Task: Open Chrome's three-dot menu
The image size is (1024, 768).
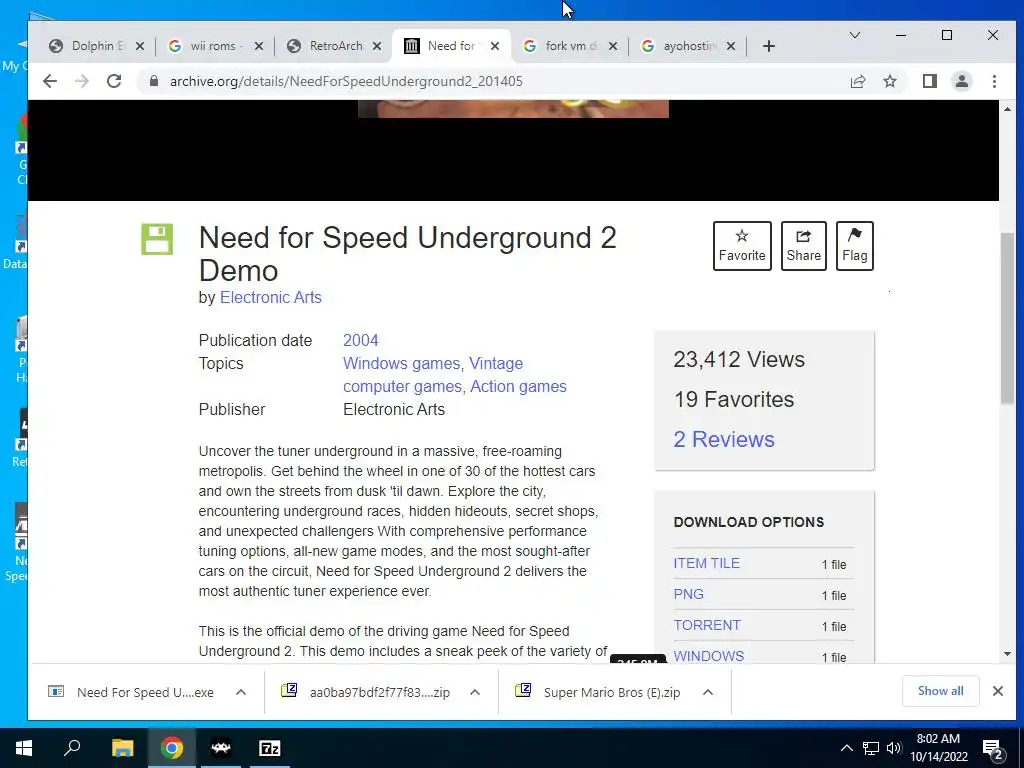Action: pyautogui.click(x=994, y=81)
